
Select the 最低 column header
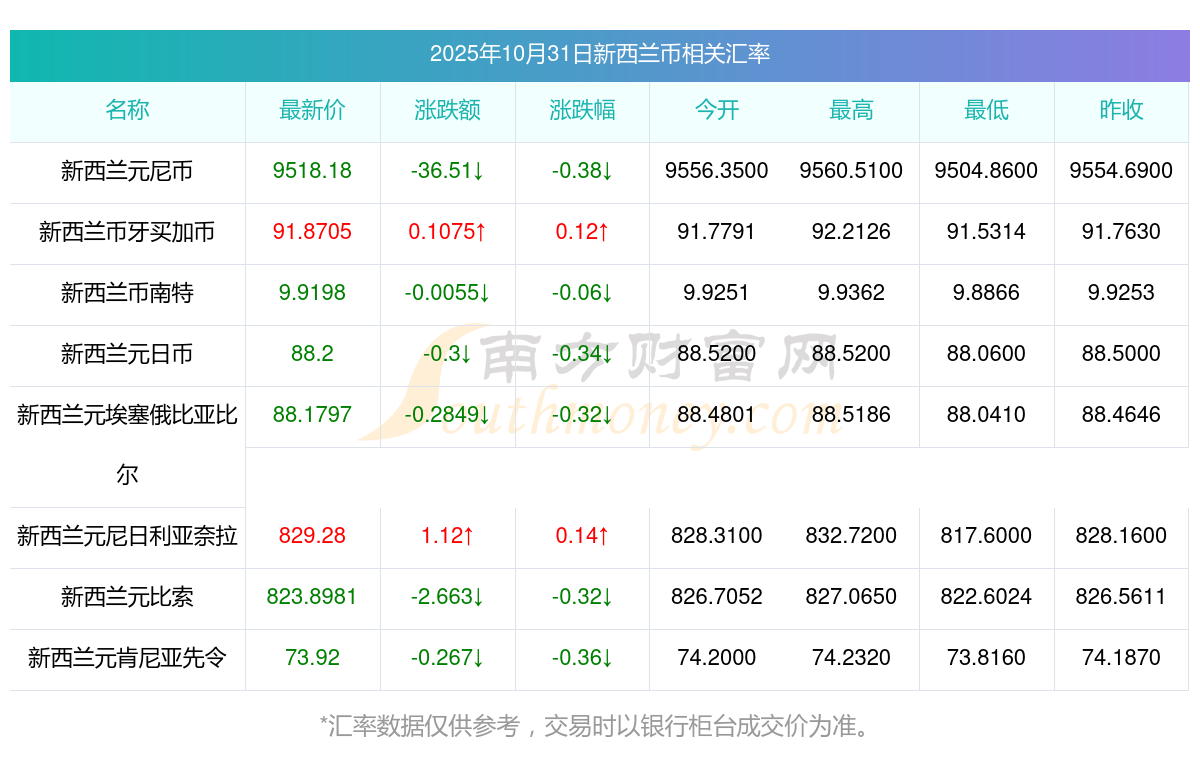pos(986,110)
